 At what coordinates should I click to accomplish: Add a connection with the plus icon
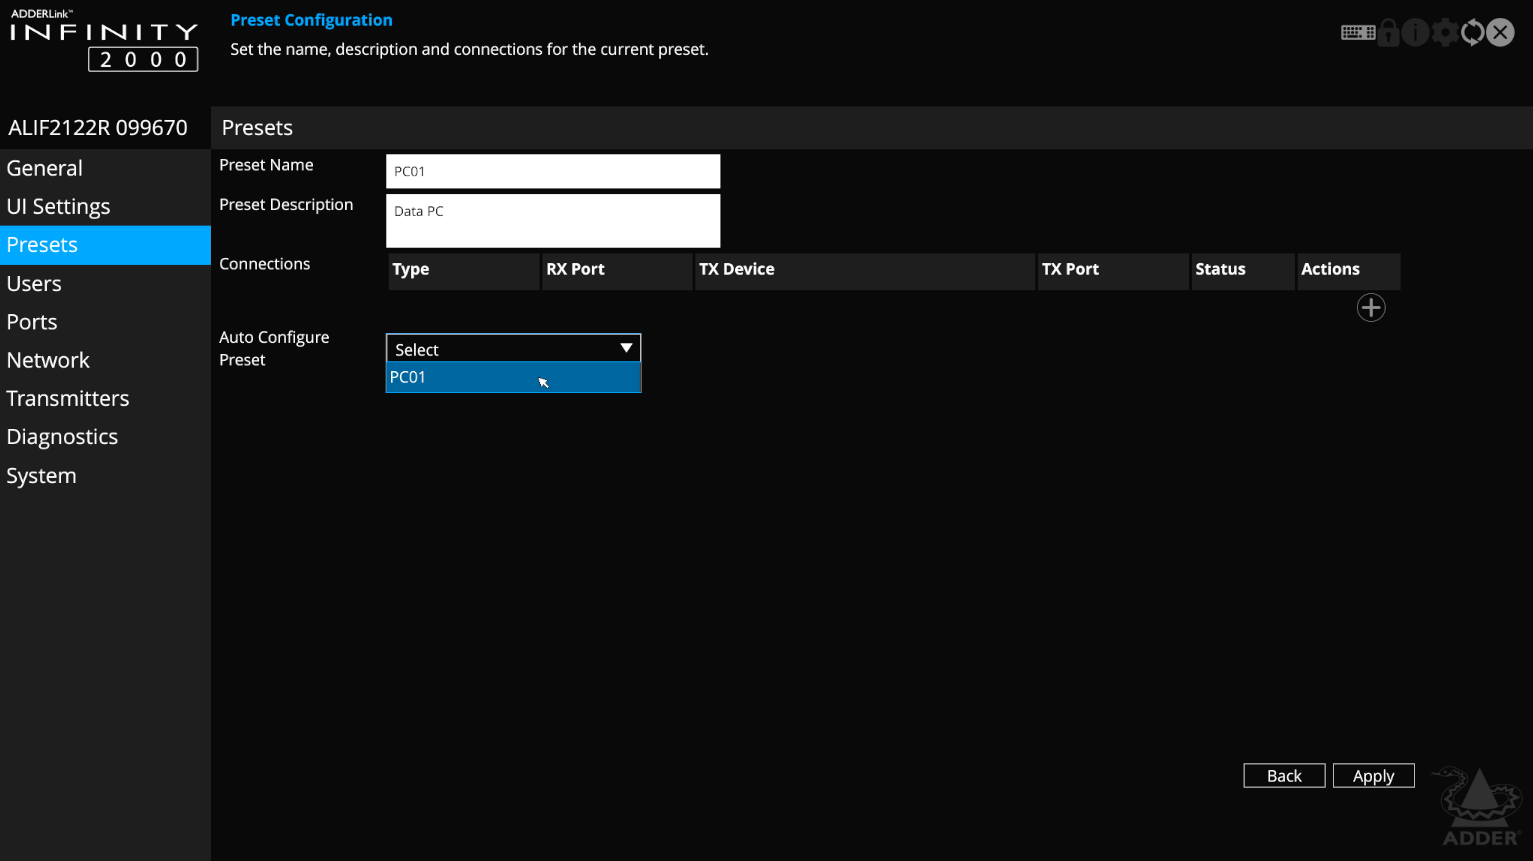coord(1370,308)
